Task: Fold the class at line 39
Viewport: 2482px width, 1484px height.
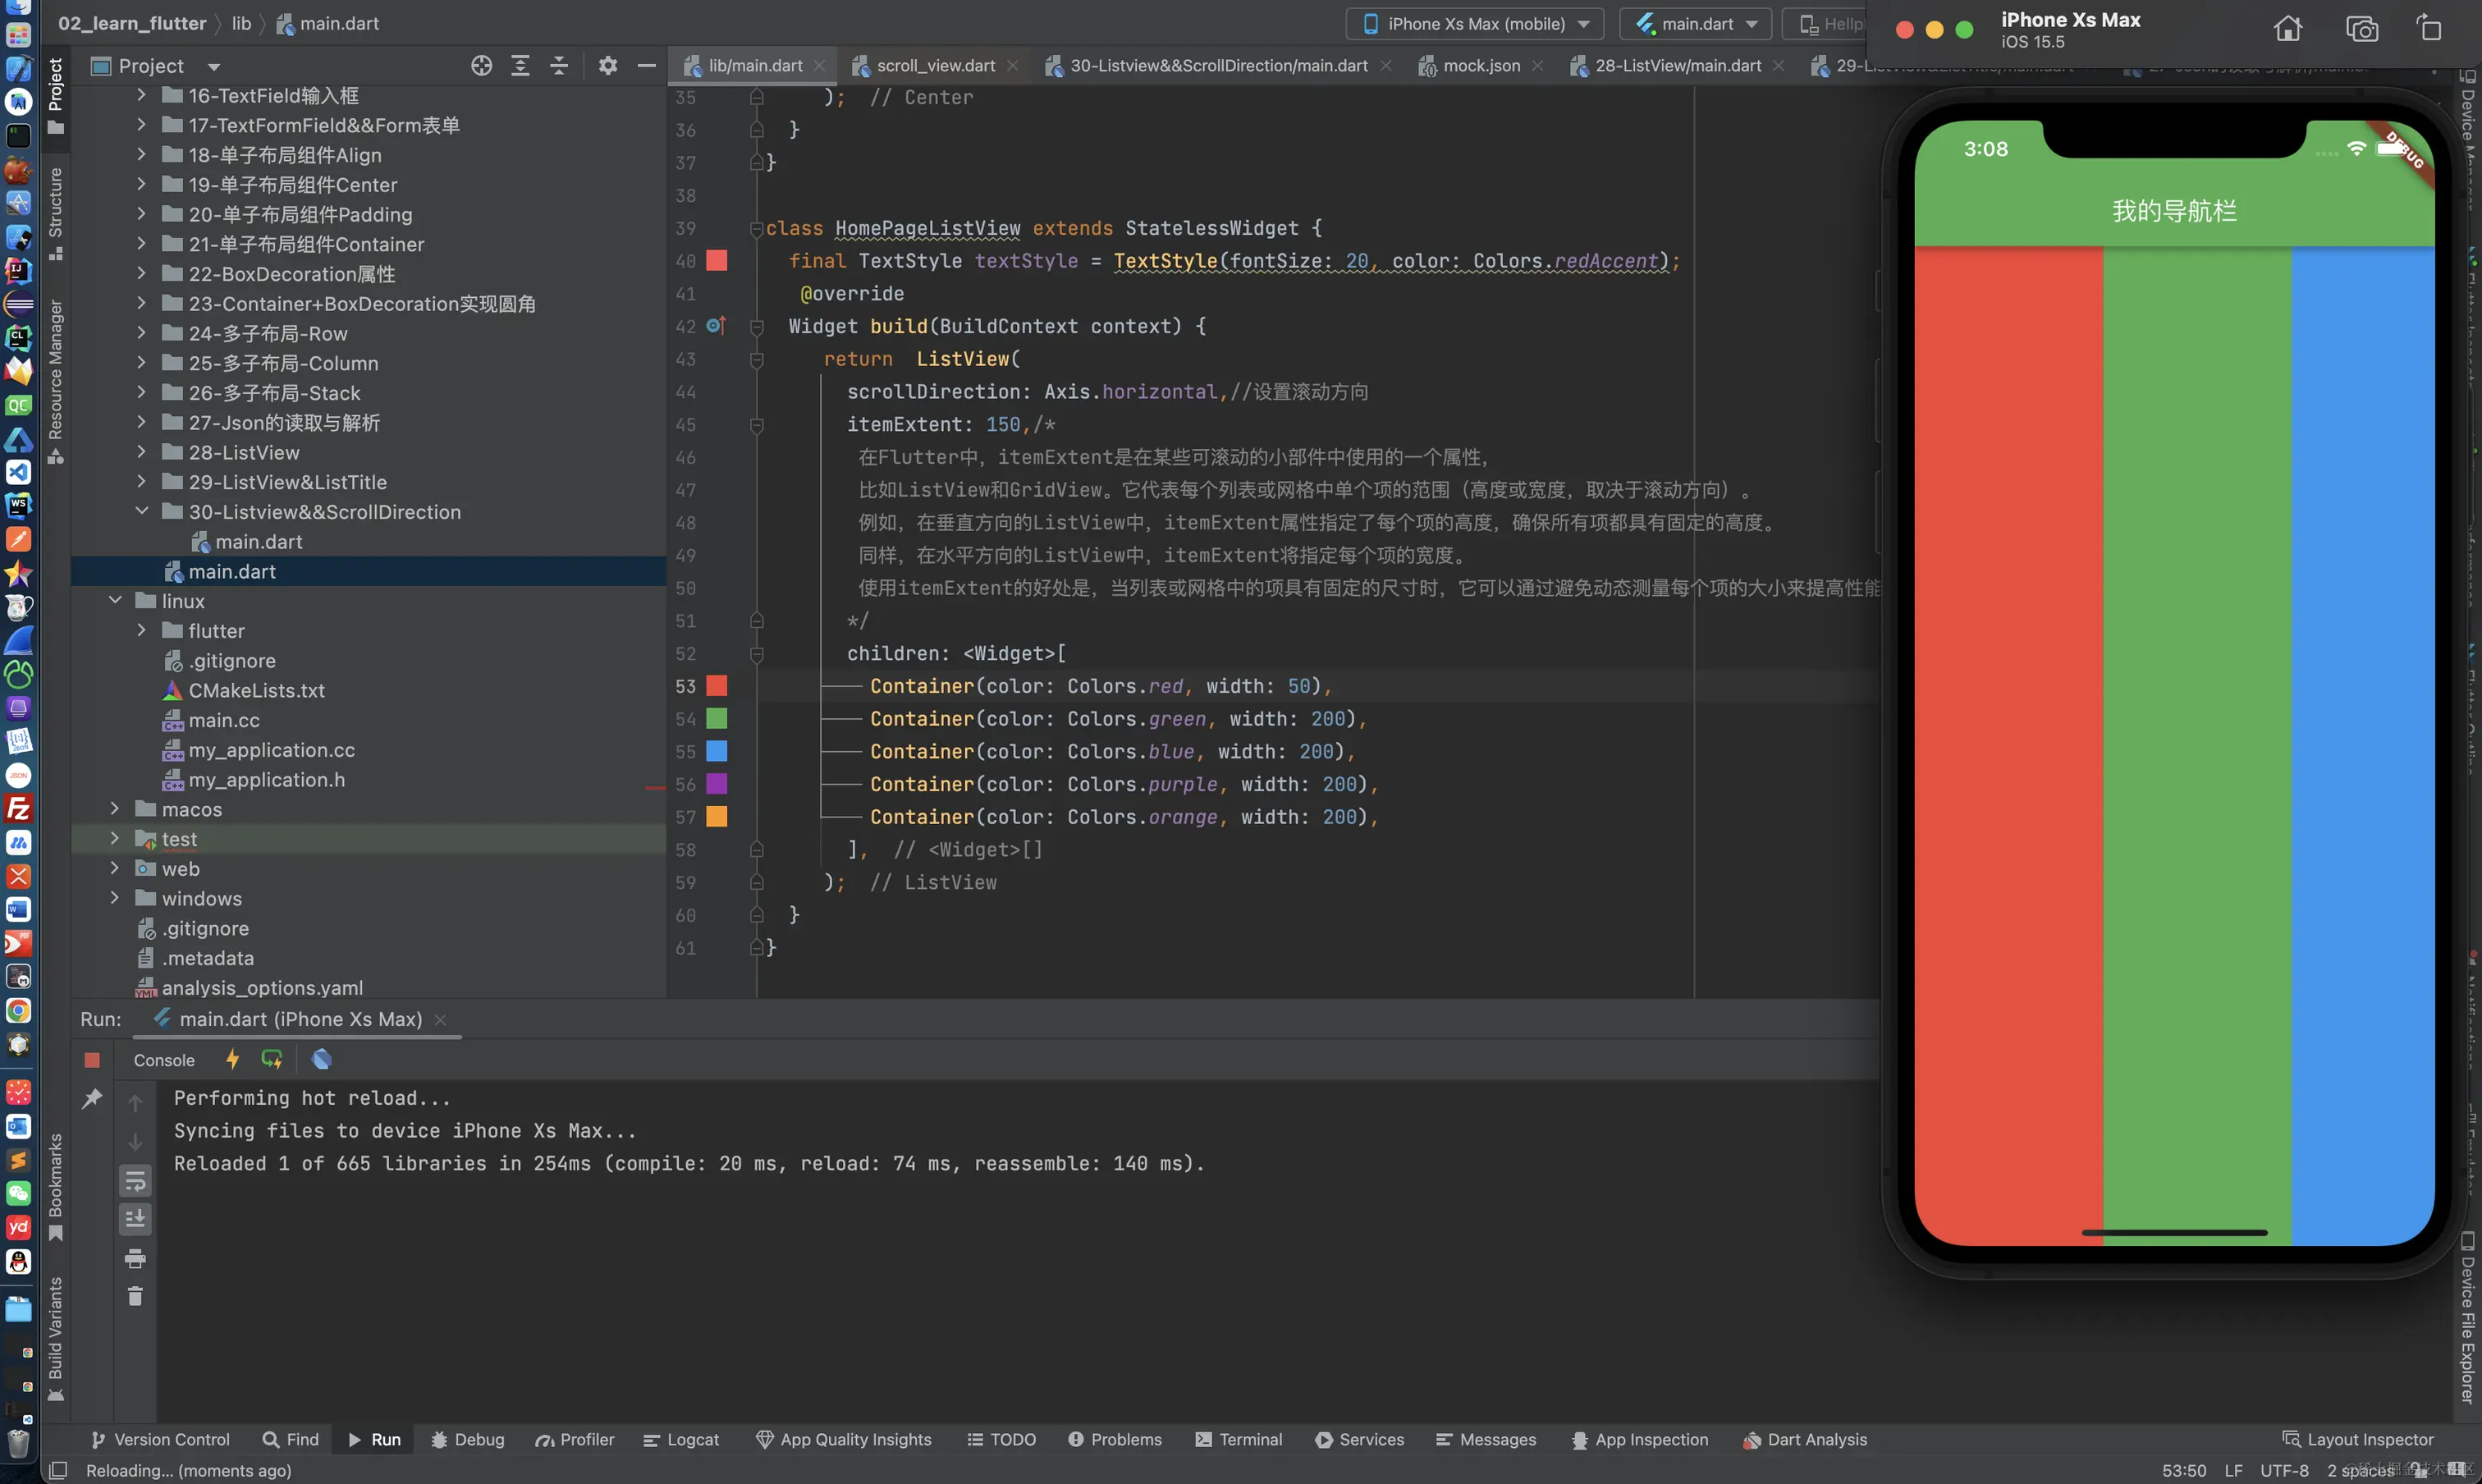Action: point(757,228)
